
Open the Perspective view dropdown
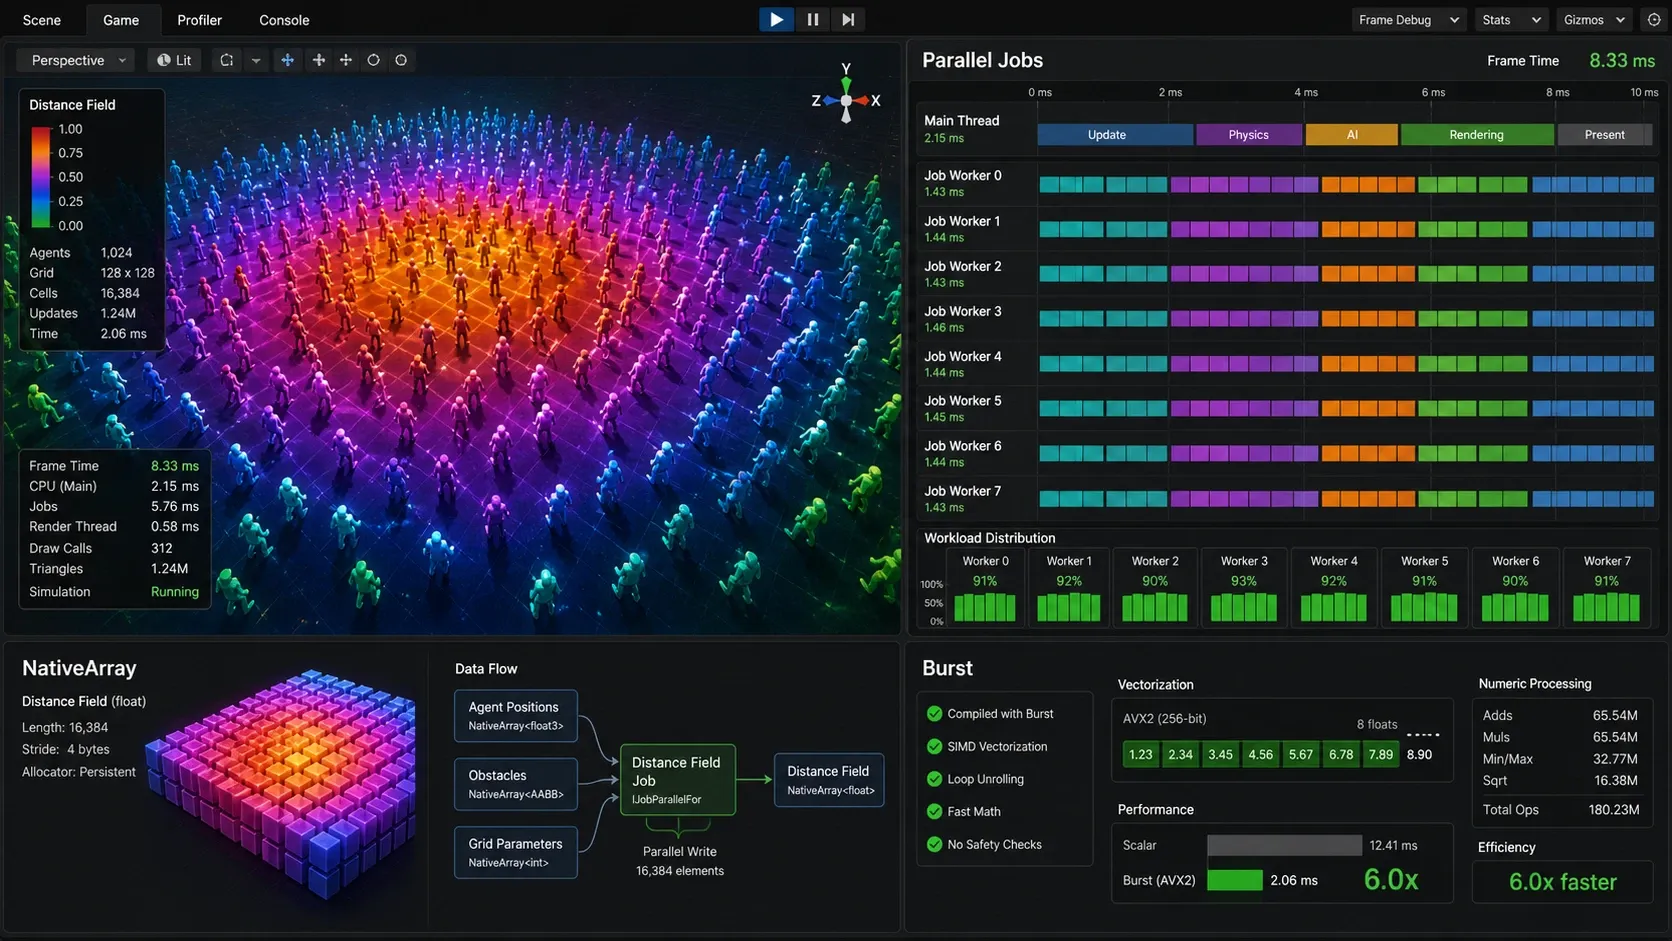(x=76, y=60)
